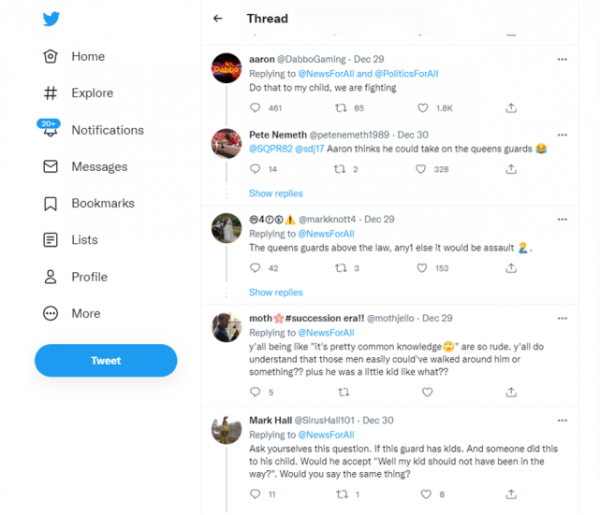Open Notifications with the bell icon
The height and width of the screenshot is (515, 600).
coord(50,130)
